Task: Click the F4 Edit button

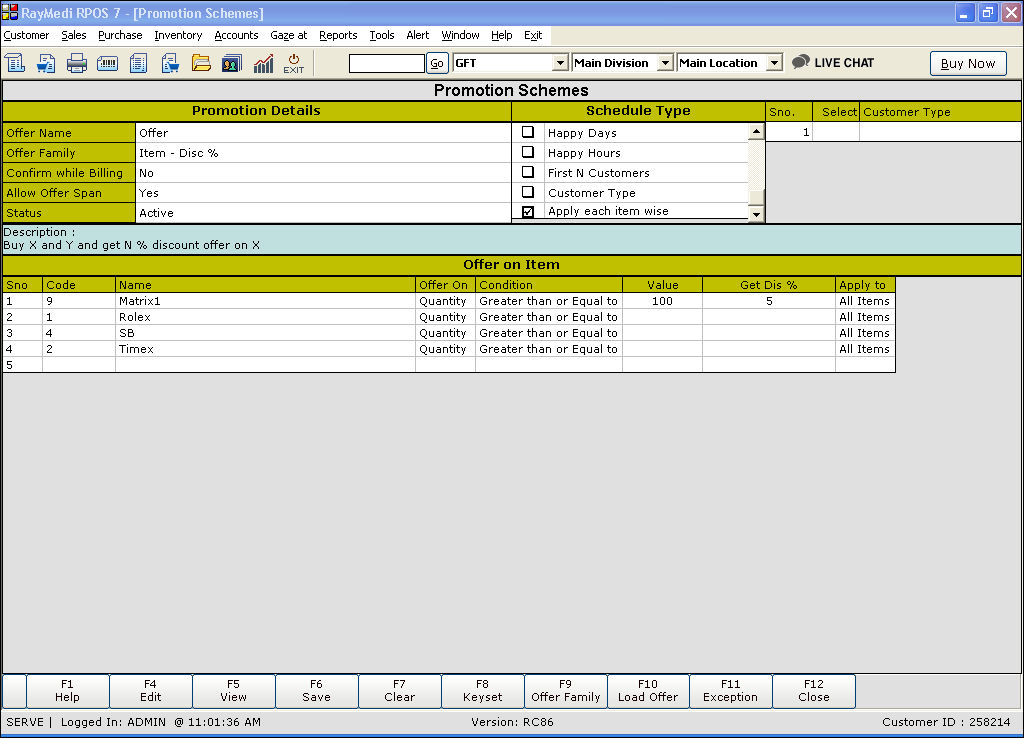Action: point(150,691)
